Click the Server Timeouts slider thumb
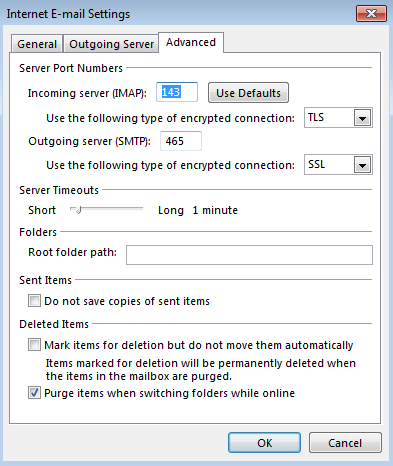 pos(78,210)
